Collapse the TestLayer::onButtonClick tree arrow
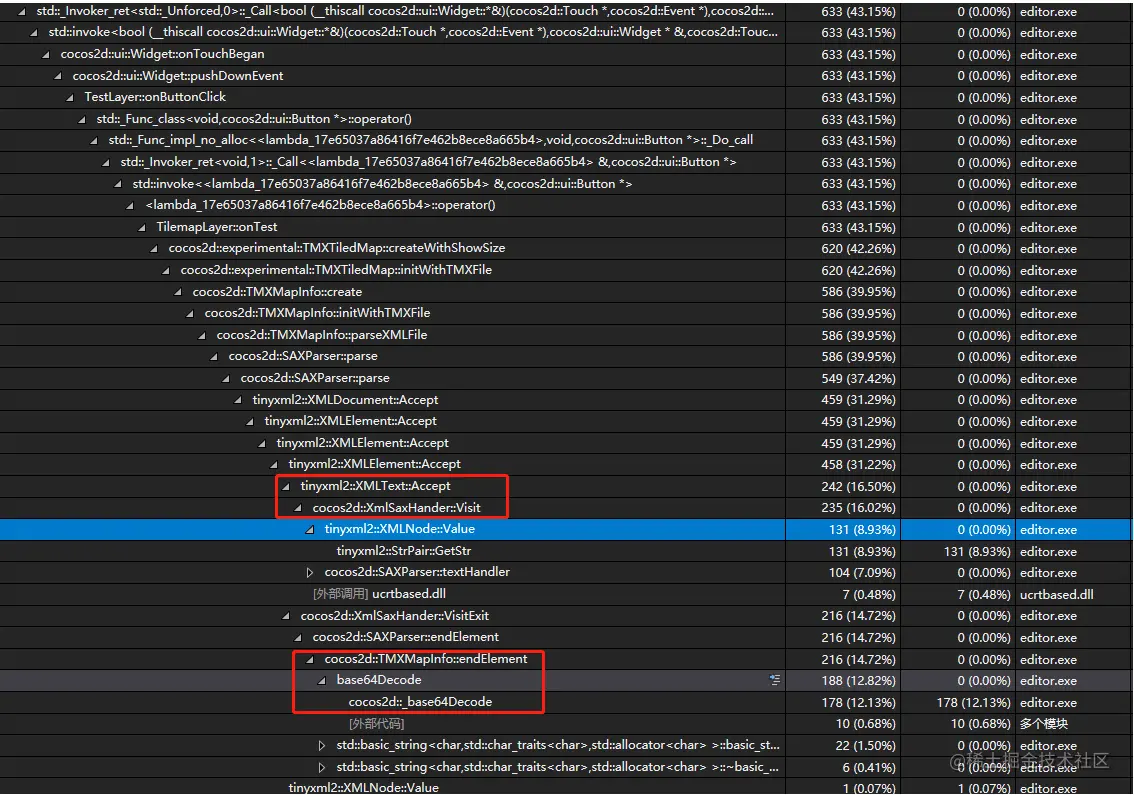This screenshot has height=795, width=1134. (x=70, y=97)
